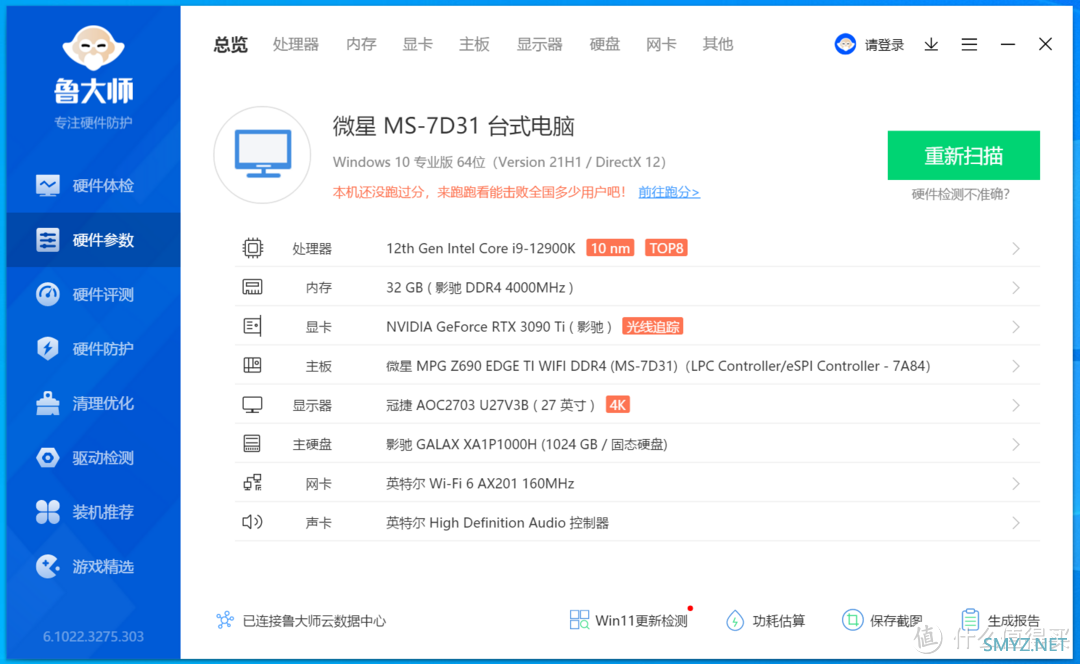Open the hamburger menu icon
The image size is (1080, 664).
969,44
